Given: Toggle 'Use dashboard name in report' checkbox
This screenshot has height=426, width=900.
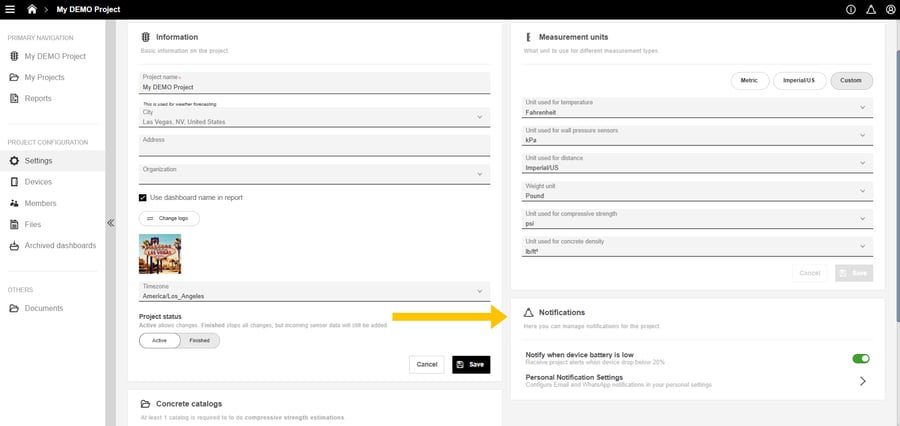Looking at the screenshot, I should tap(143, 198).
